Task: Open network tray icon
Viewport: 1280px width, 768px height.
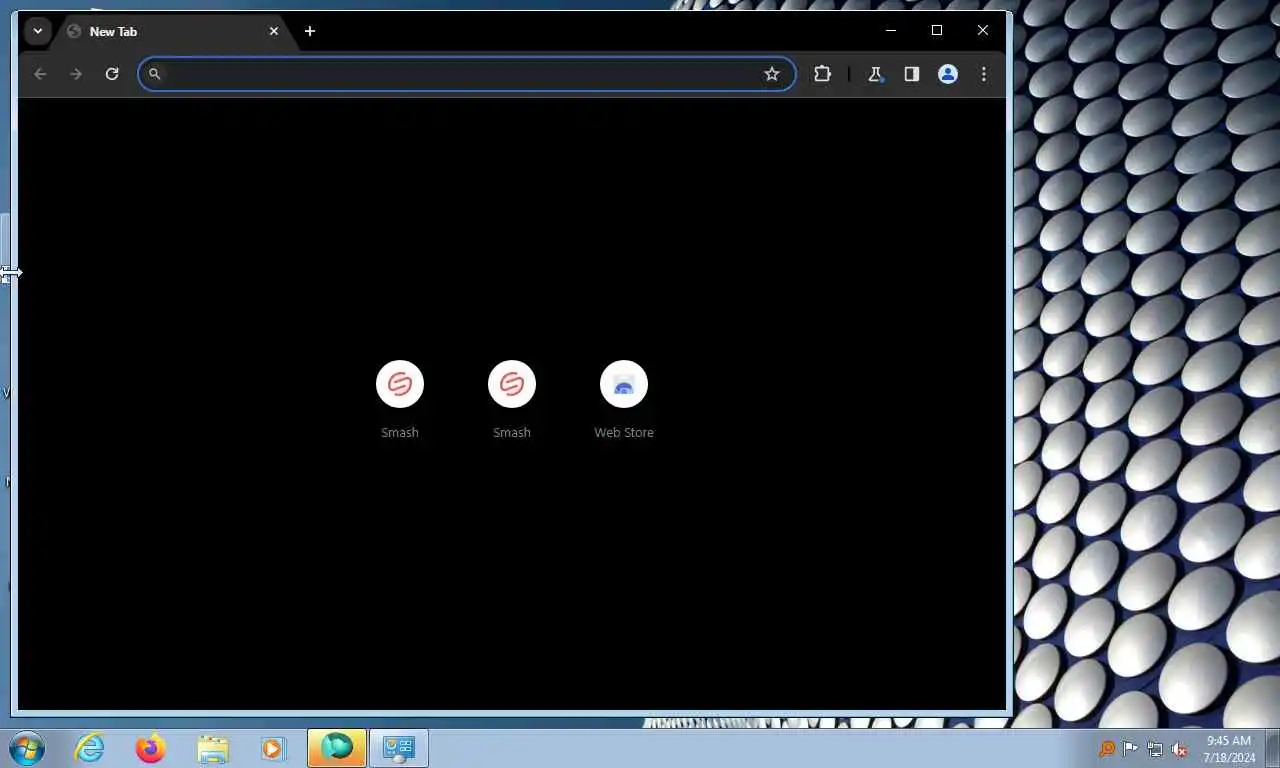Action: (1155, 749)
